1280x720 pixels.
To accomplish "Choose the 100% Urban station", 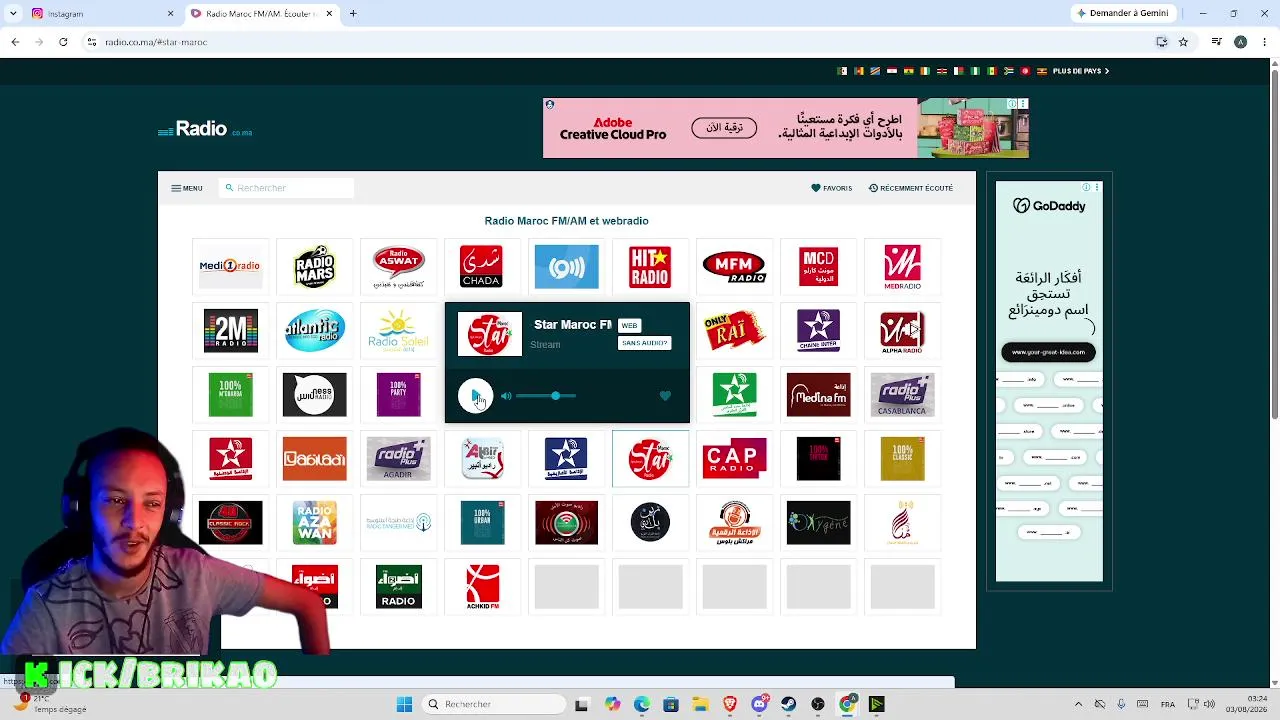I will tap(482, 522).
